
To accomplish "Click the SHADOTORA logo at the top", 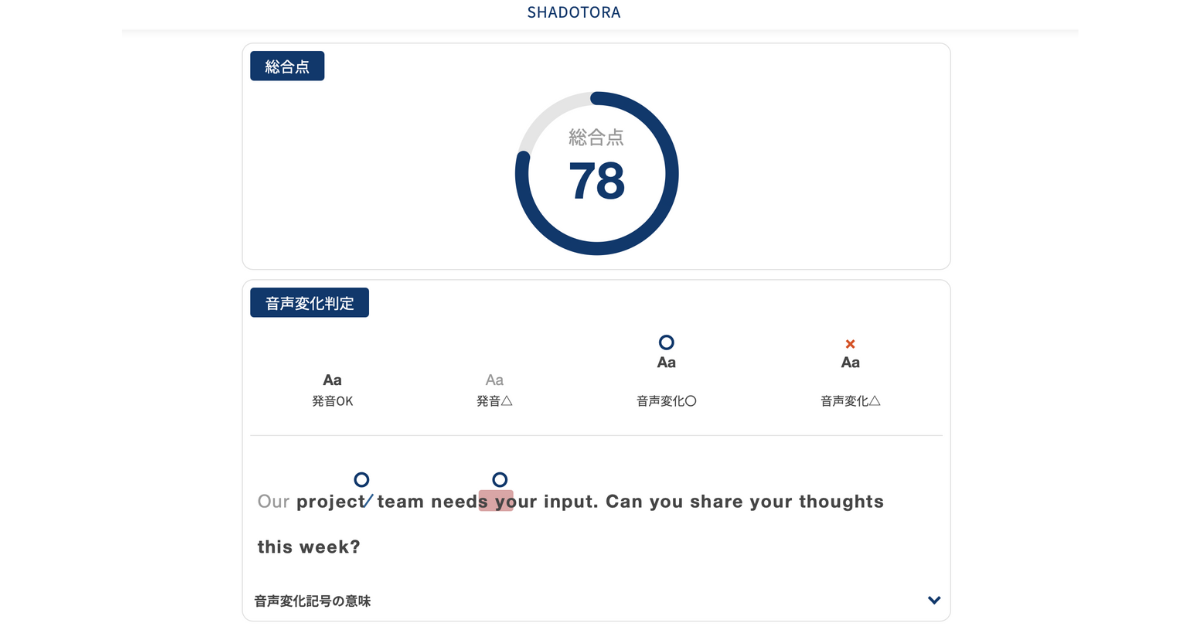I will coord(573,13).
